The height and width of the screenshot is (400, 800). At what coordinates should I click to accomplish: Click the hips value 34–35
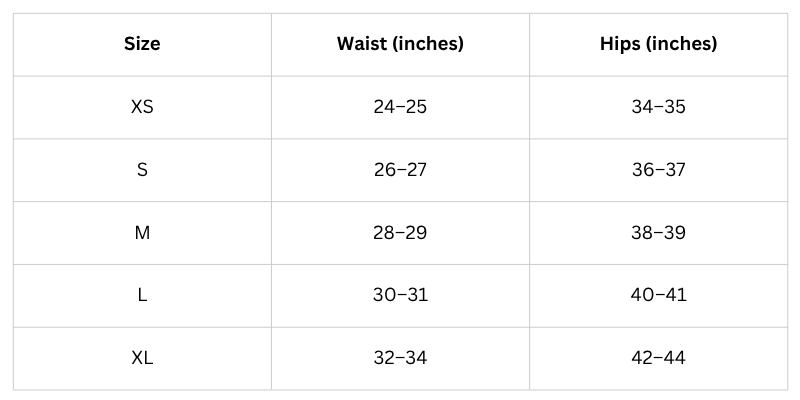[x=658, y=107]
